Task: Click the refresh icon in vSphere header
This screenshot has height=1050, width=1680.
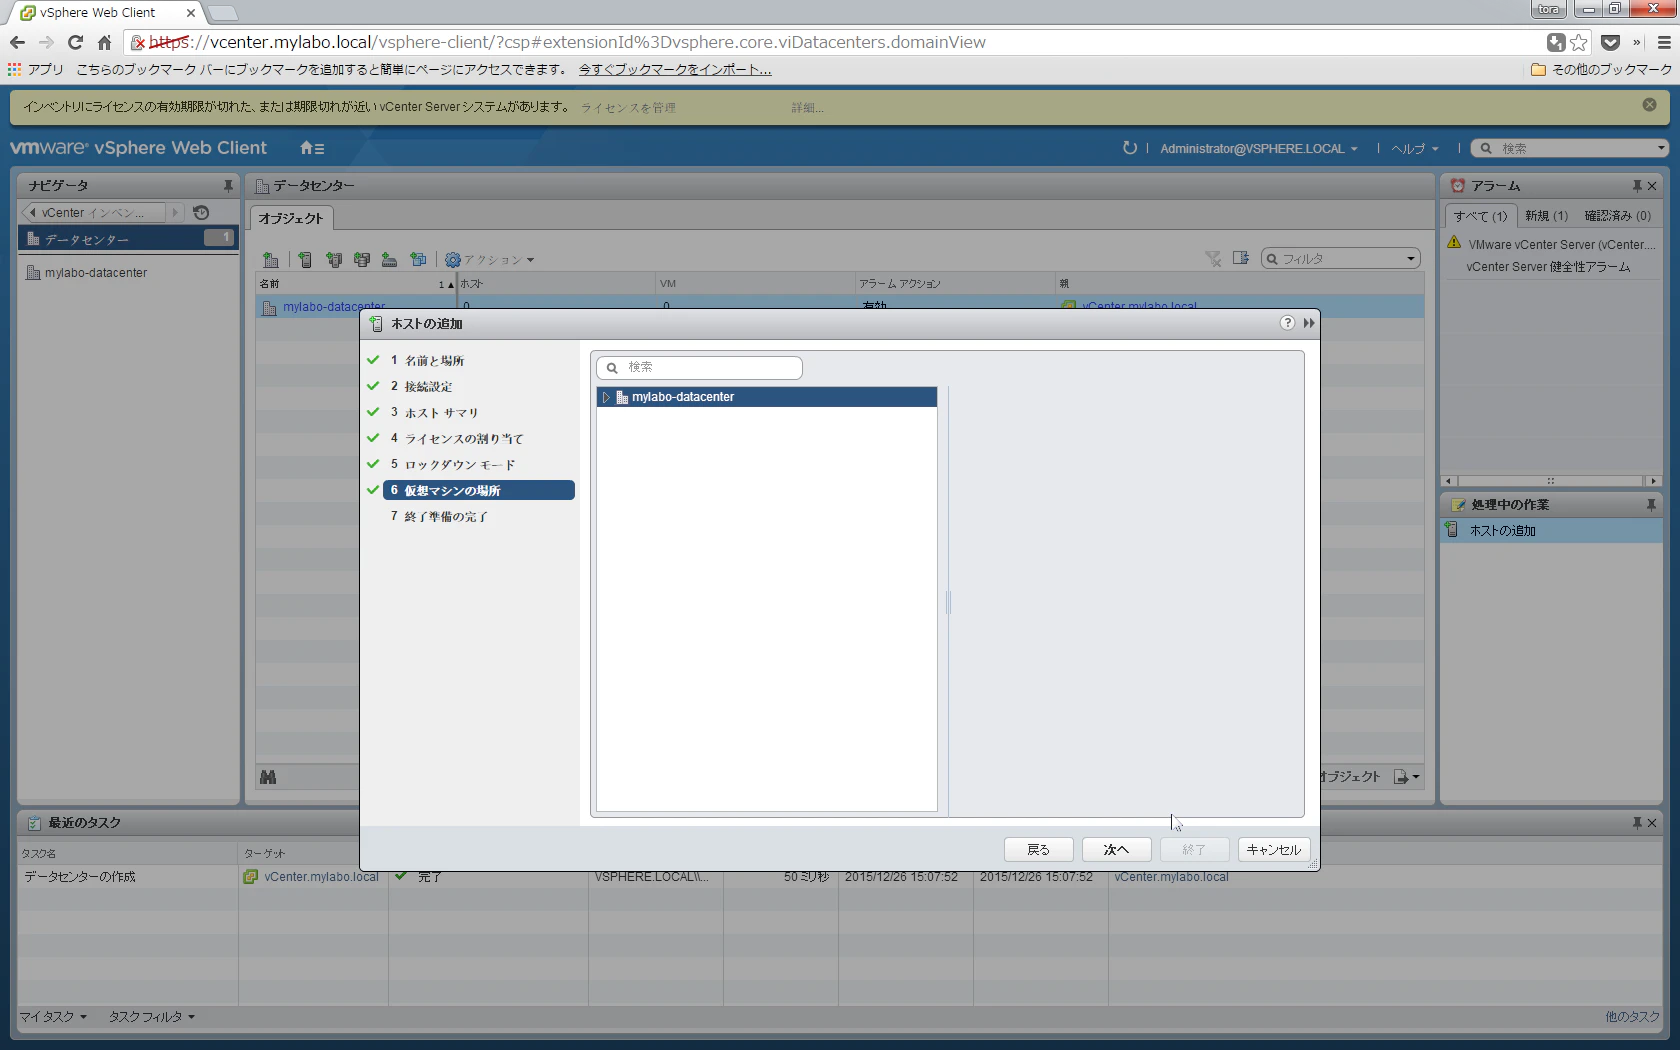Action: point(1130,148)
